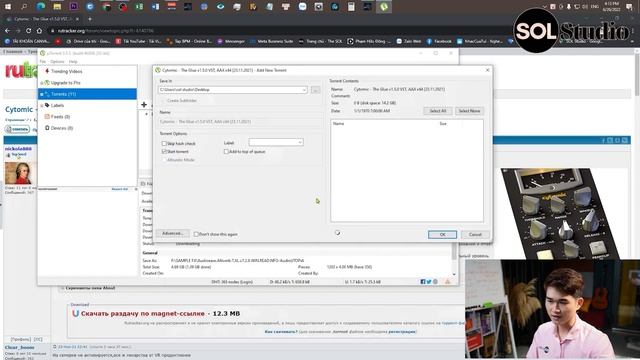Close the Cytomic browser tab

tap(77, 19)
